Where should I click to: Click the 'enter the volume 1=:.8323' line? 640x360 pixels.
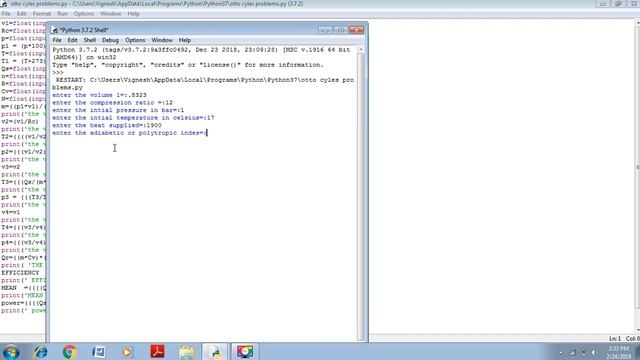[x=99, y=95]
